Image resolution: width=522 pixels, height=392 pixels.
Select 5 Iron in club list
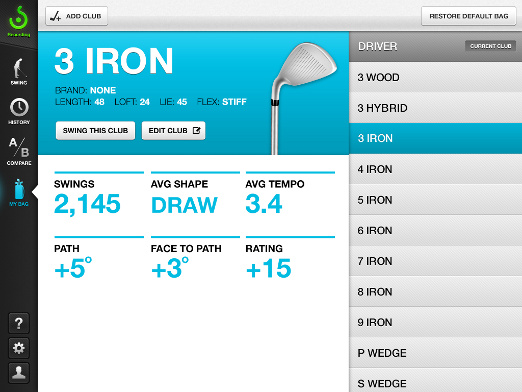click(435, 200)
